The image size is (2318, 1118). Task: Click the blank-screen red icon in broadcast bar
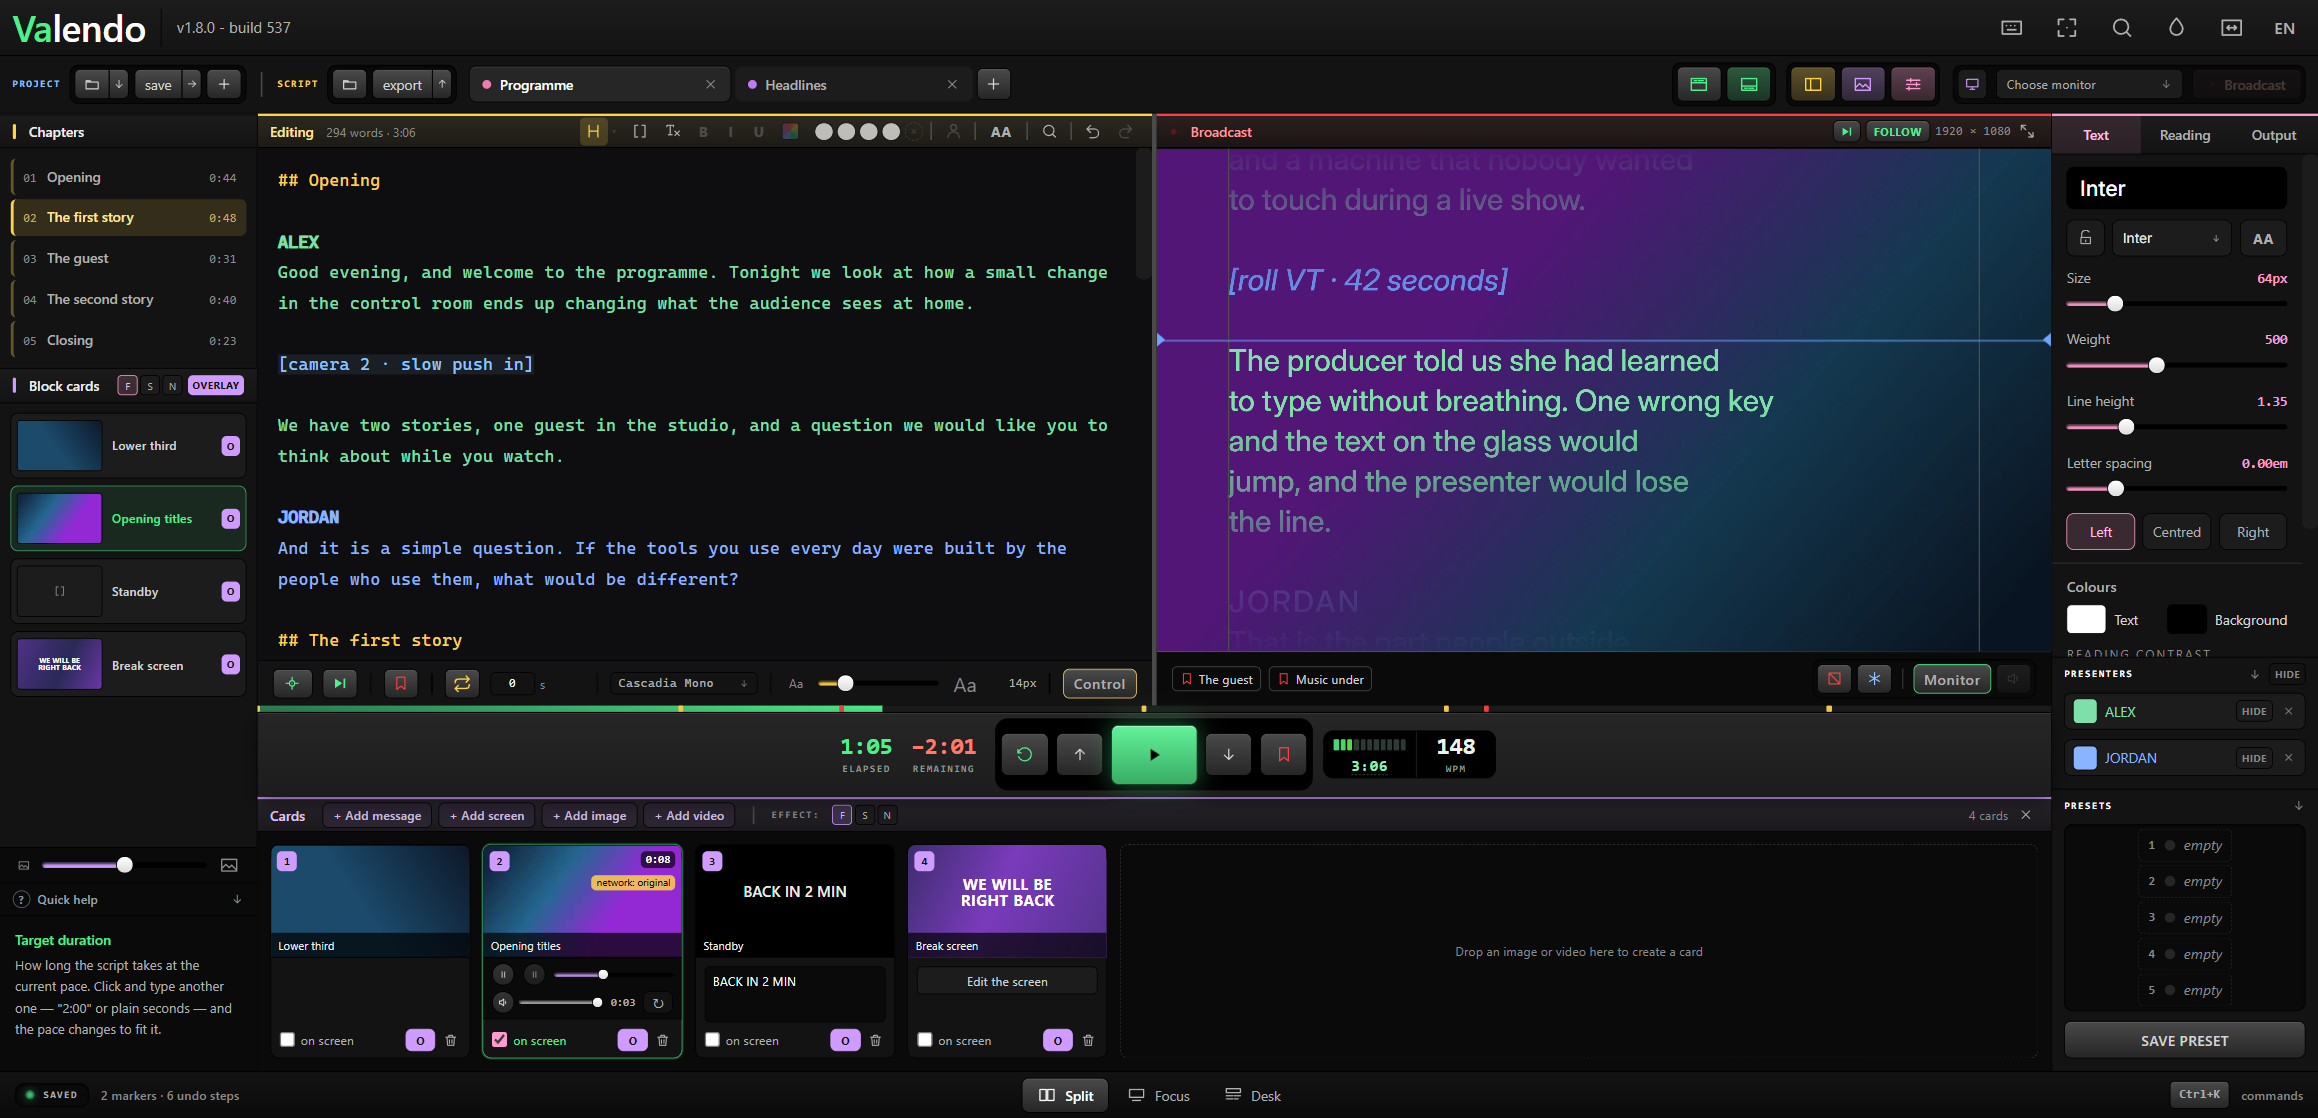1834,679
